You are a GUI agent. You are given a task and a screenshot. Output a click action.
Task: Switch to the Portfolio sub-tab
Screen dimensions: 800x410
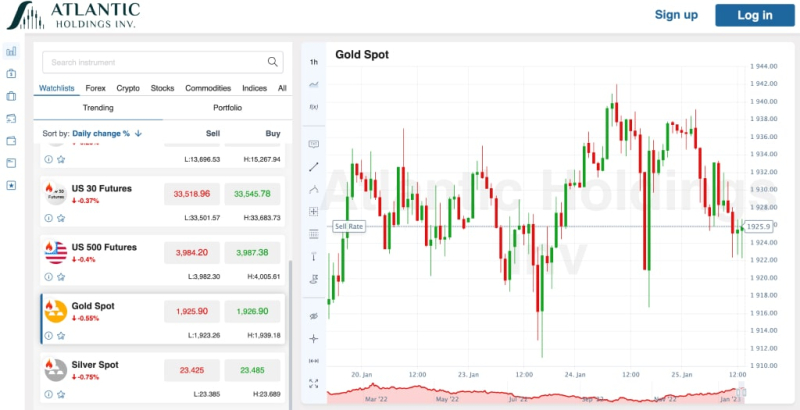(x=228, y=108)
